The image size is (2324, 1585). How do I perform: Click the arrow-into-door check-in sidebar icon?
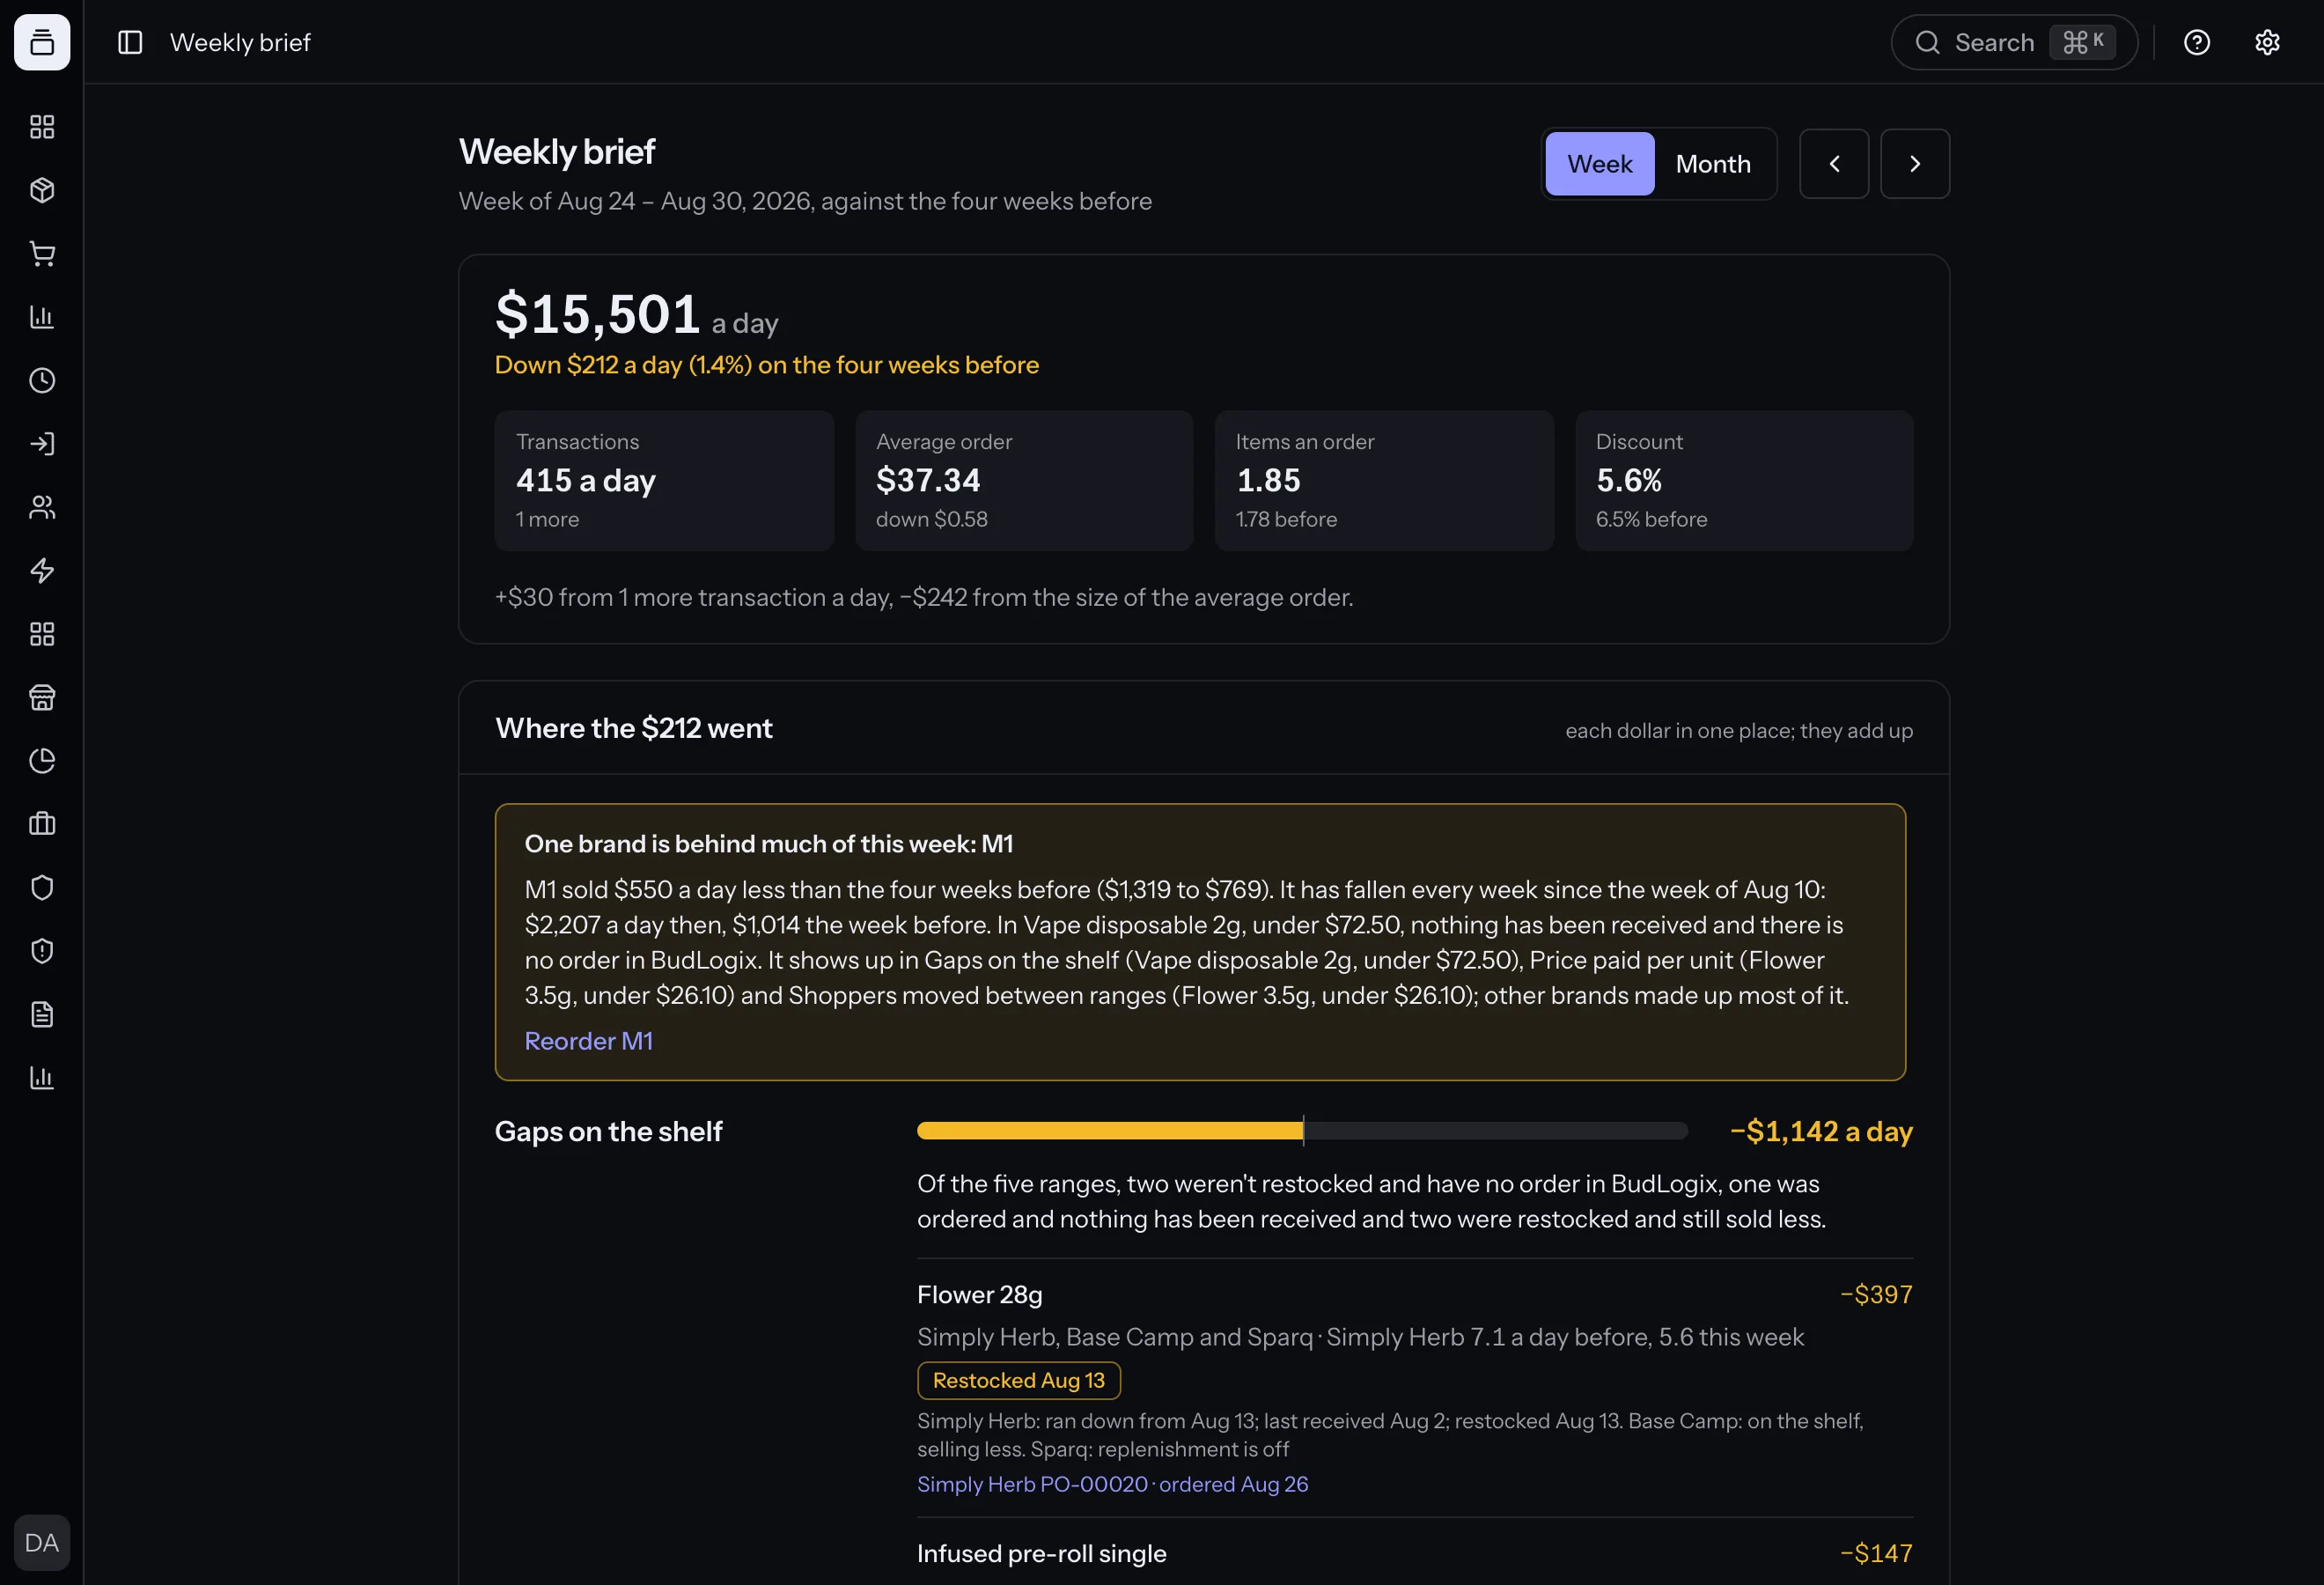point(42,444)
